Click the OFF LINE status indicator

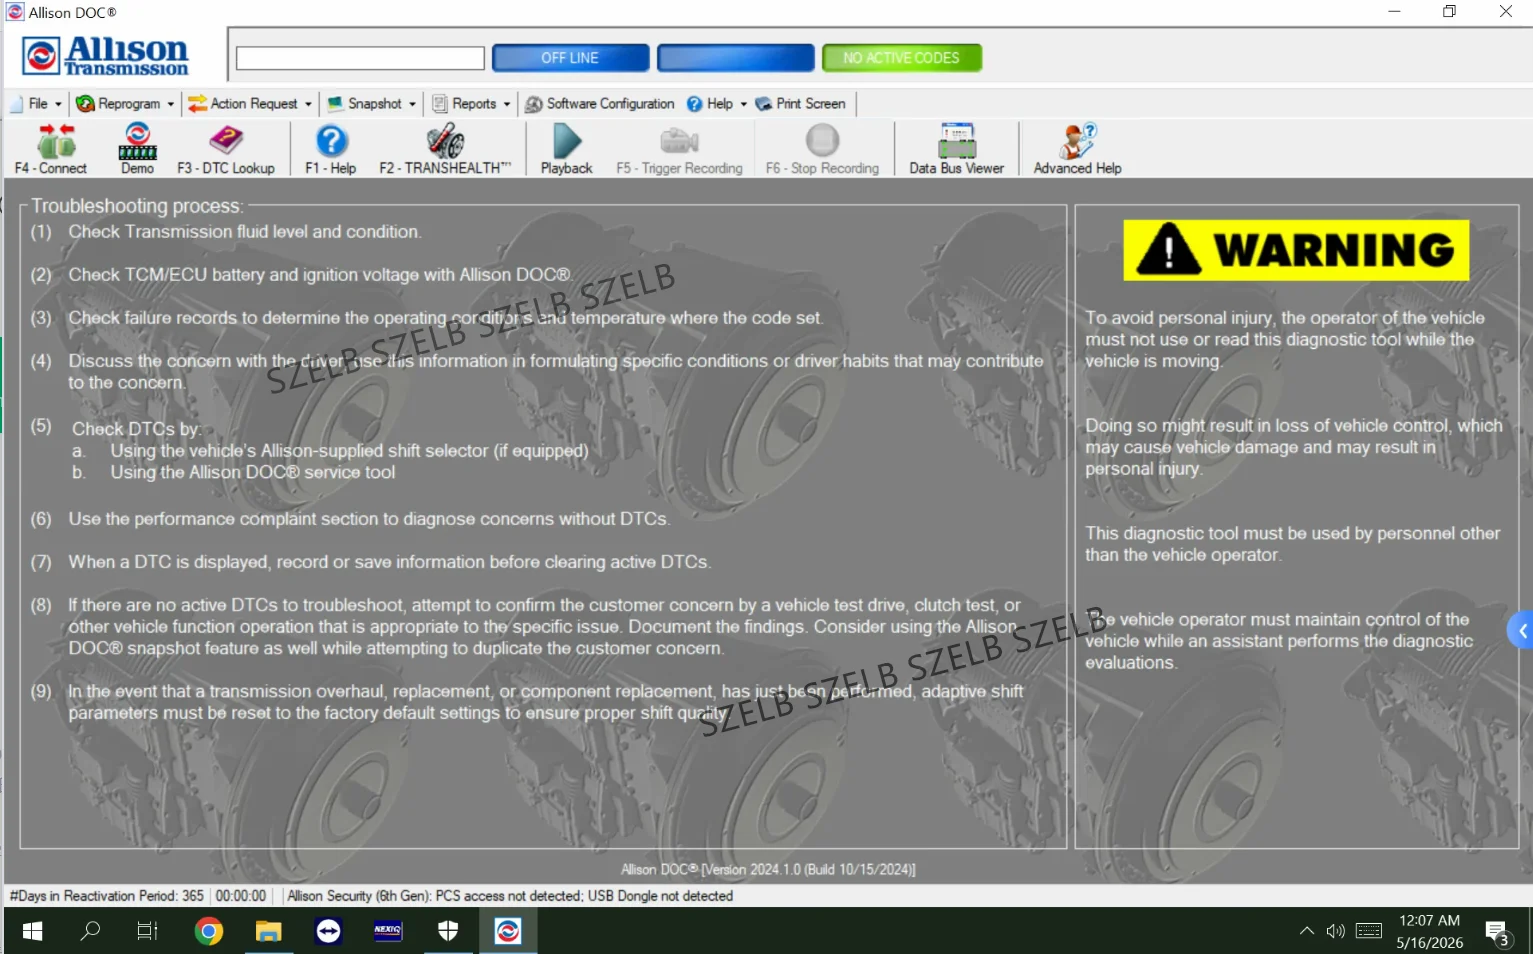point(571,58)
